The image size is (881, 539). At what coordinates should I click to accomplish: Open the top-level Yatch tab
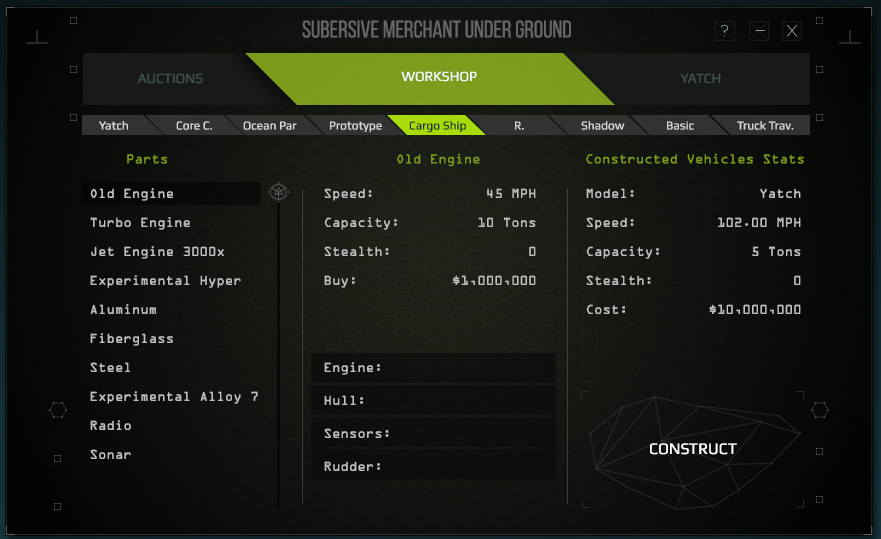click(700, 78)
